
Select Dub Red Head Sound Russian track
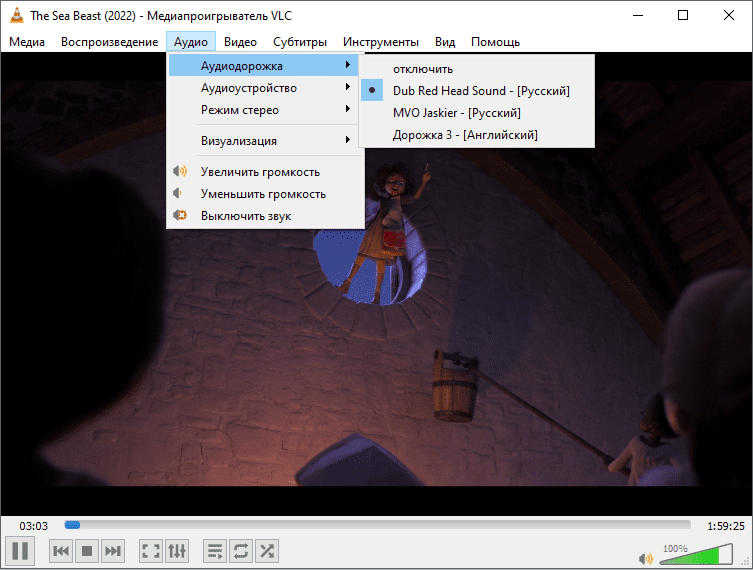477,91
